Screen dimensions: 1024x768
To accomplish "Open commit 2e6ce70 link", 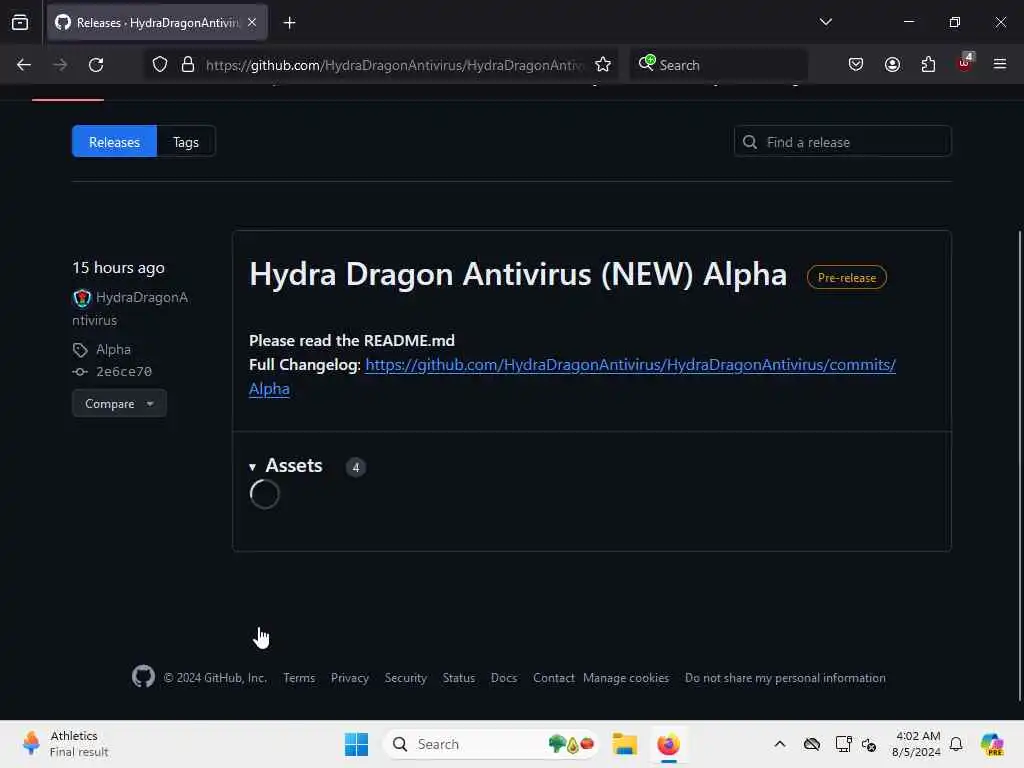I will (123, 372).
